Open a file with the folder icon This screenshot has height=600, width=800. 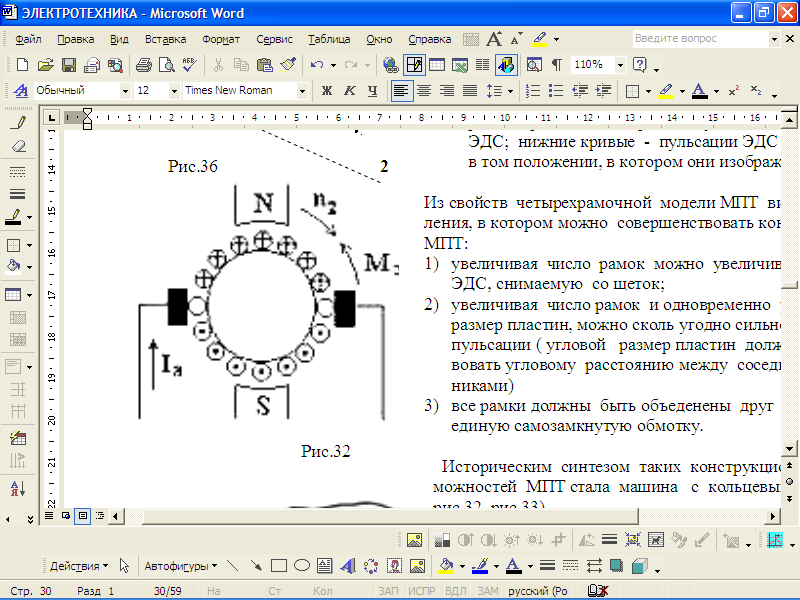[x=45, y=65]
